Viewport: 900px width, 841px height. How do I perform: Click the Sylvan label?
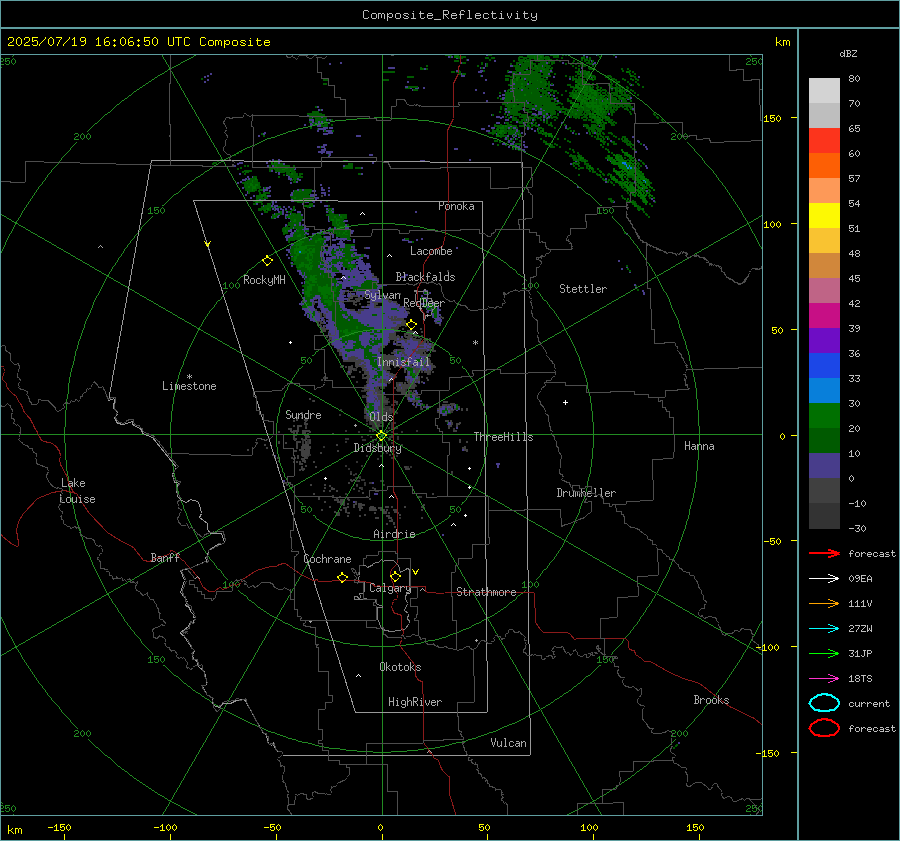(382, 296)
